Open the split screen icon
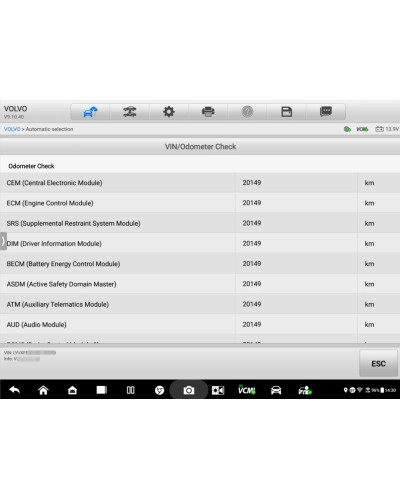 [131, 390]
